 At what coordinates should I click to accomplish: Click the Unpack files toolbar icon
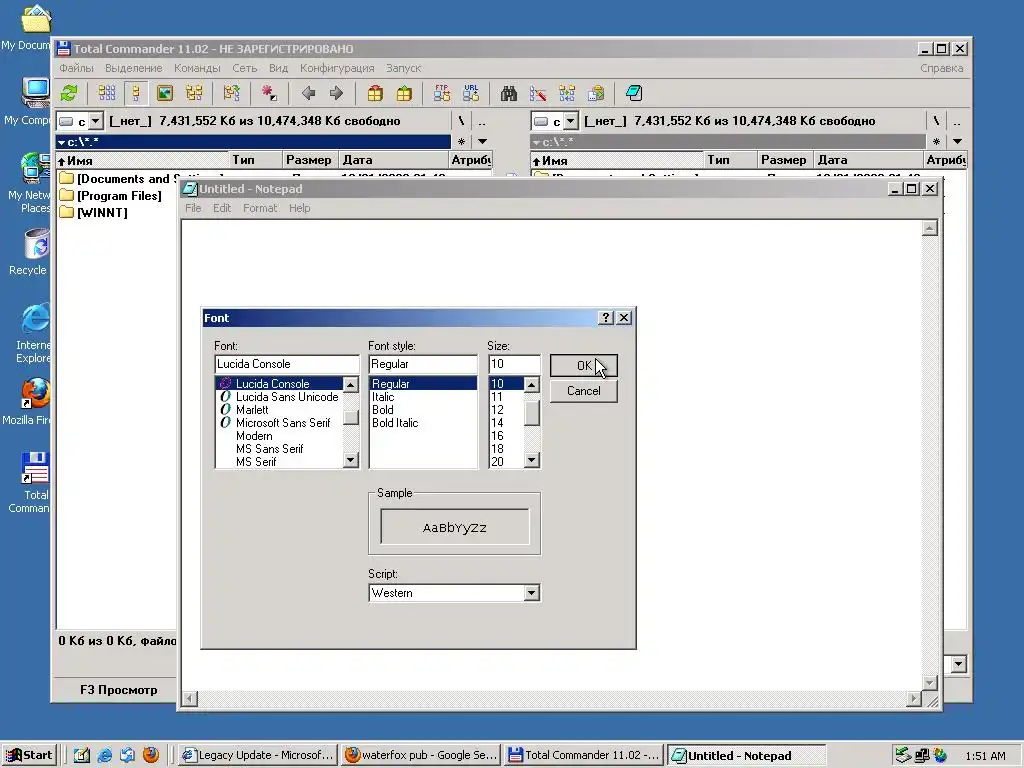point(404,93)
